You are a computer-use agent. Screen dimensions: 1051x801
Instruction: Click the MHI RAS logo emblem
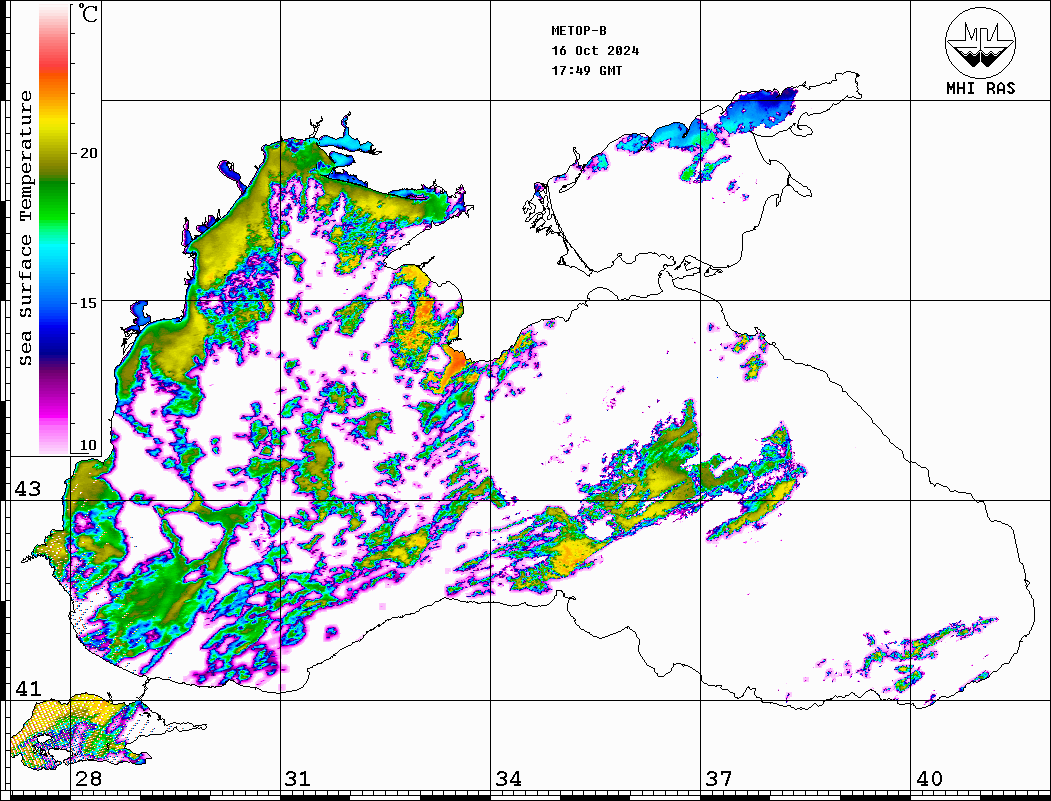pyautogui.click(x=981, y=42)
